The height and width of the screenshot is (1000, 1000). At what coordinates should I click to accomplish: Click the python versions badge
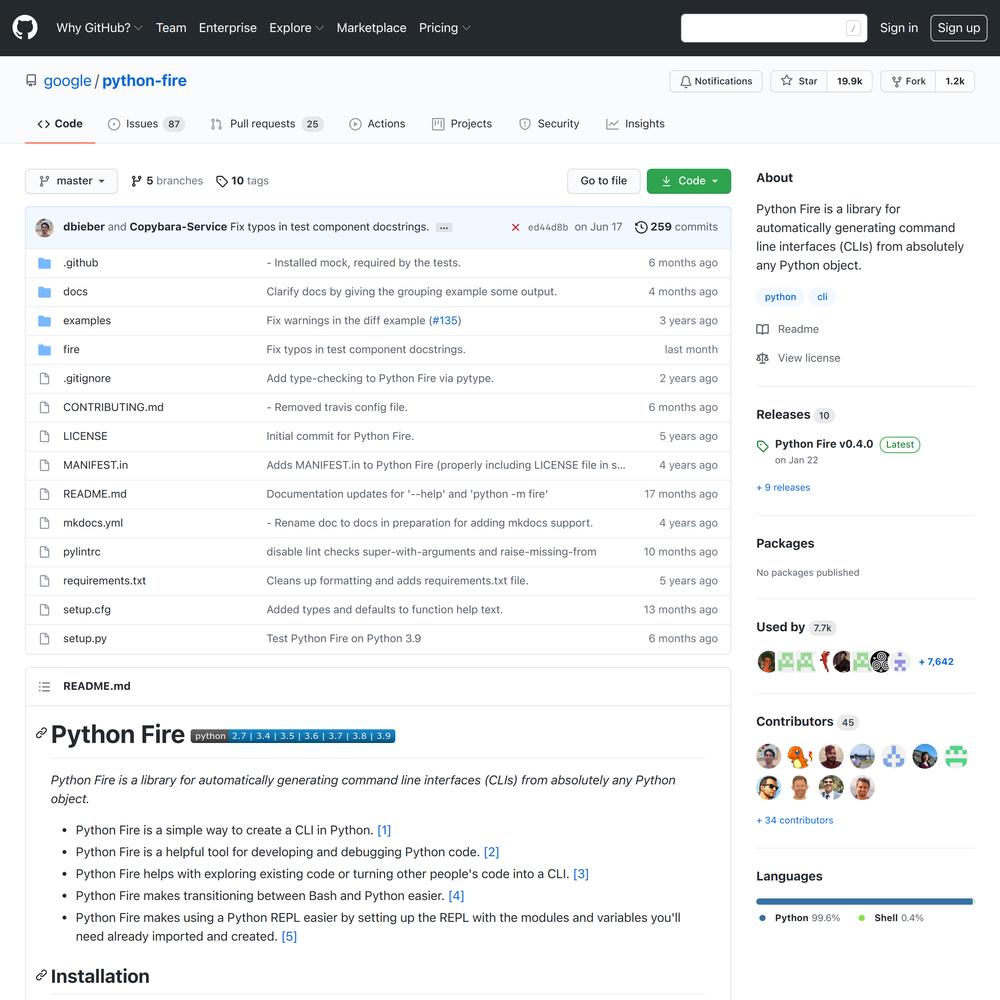[293, 736]
